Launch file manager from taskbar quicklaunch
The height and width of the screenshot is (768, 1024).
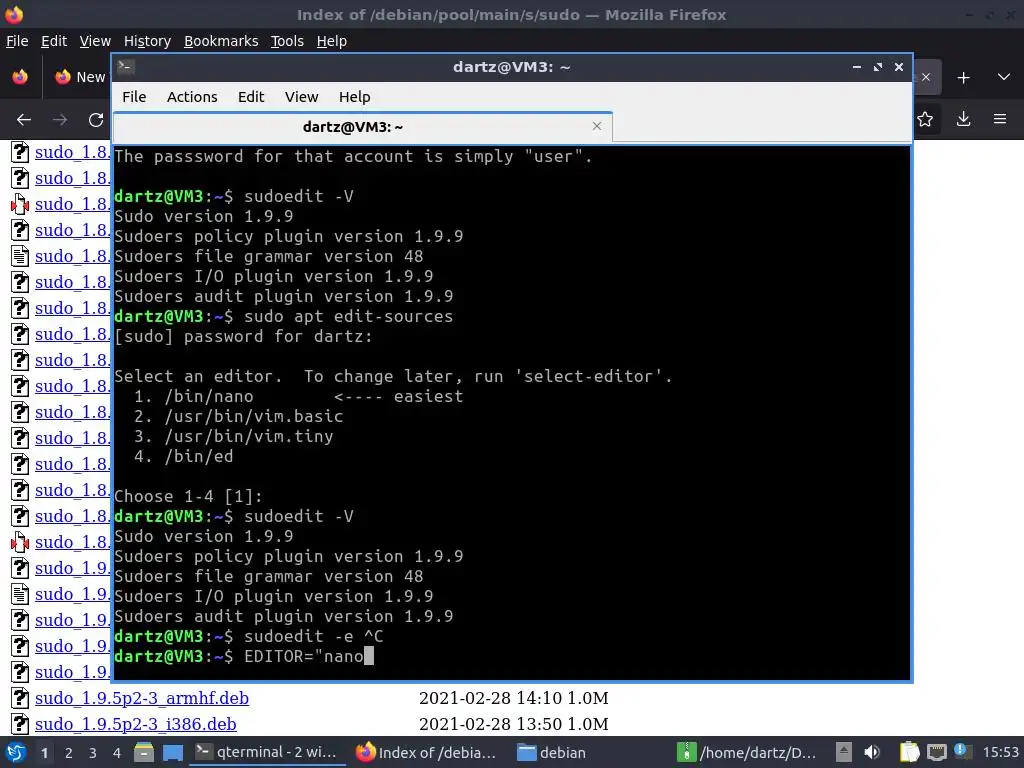tap(144, 752)
